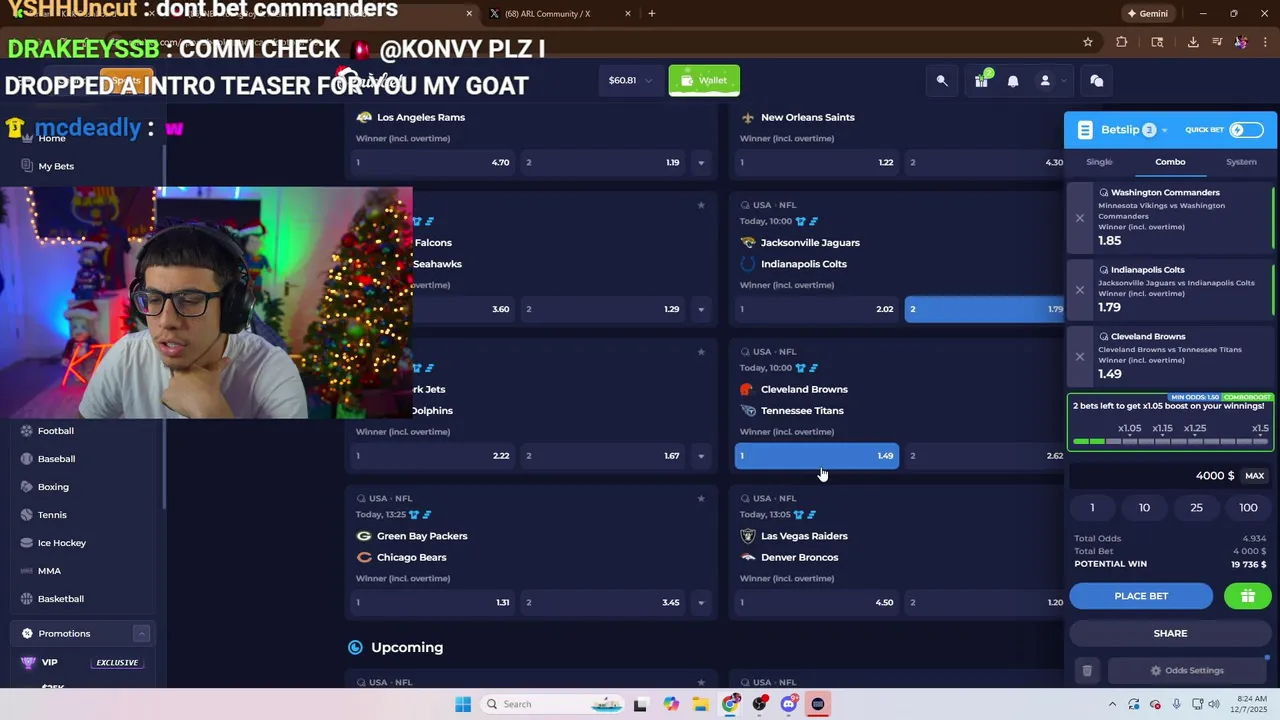This screenshot has height=720, width=1280.
Task: Click the Basketball sidebar icon
Action: click(27, 599)
